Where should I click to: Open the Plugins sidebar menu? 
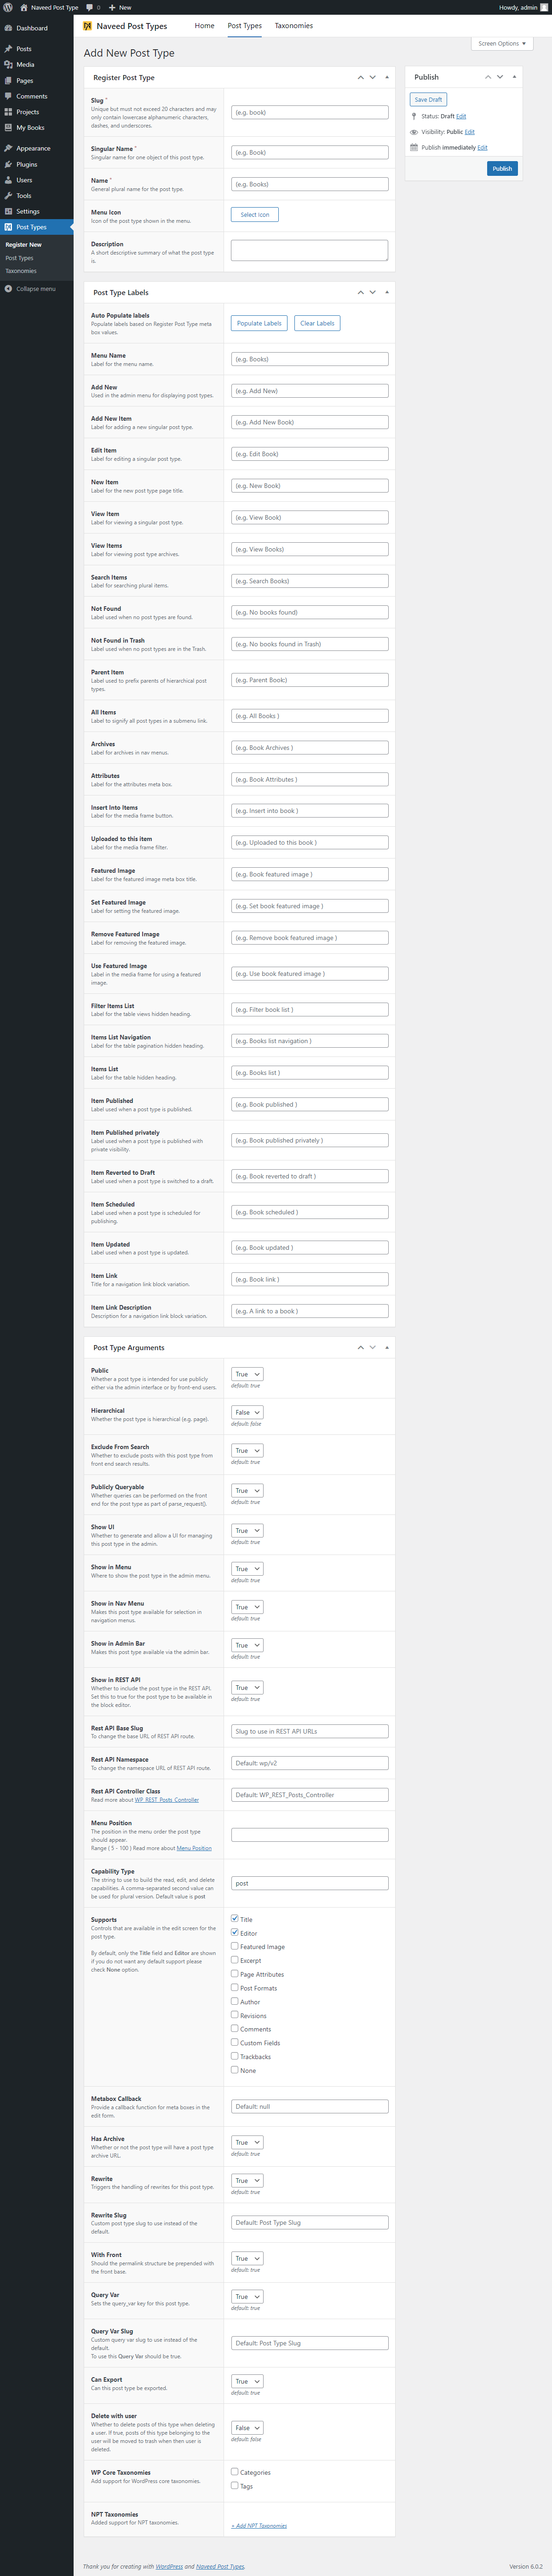pos(26,164)
